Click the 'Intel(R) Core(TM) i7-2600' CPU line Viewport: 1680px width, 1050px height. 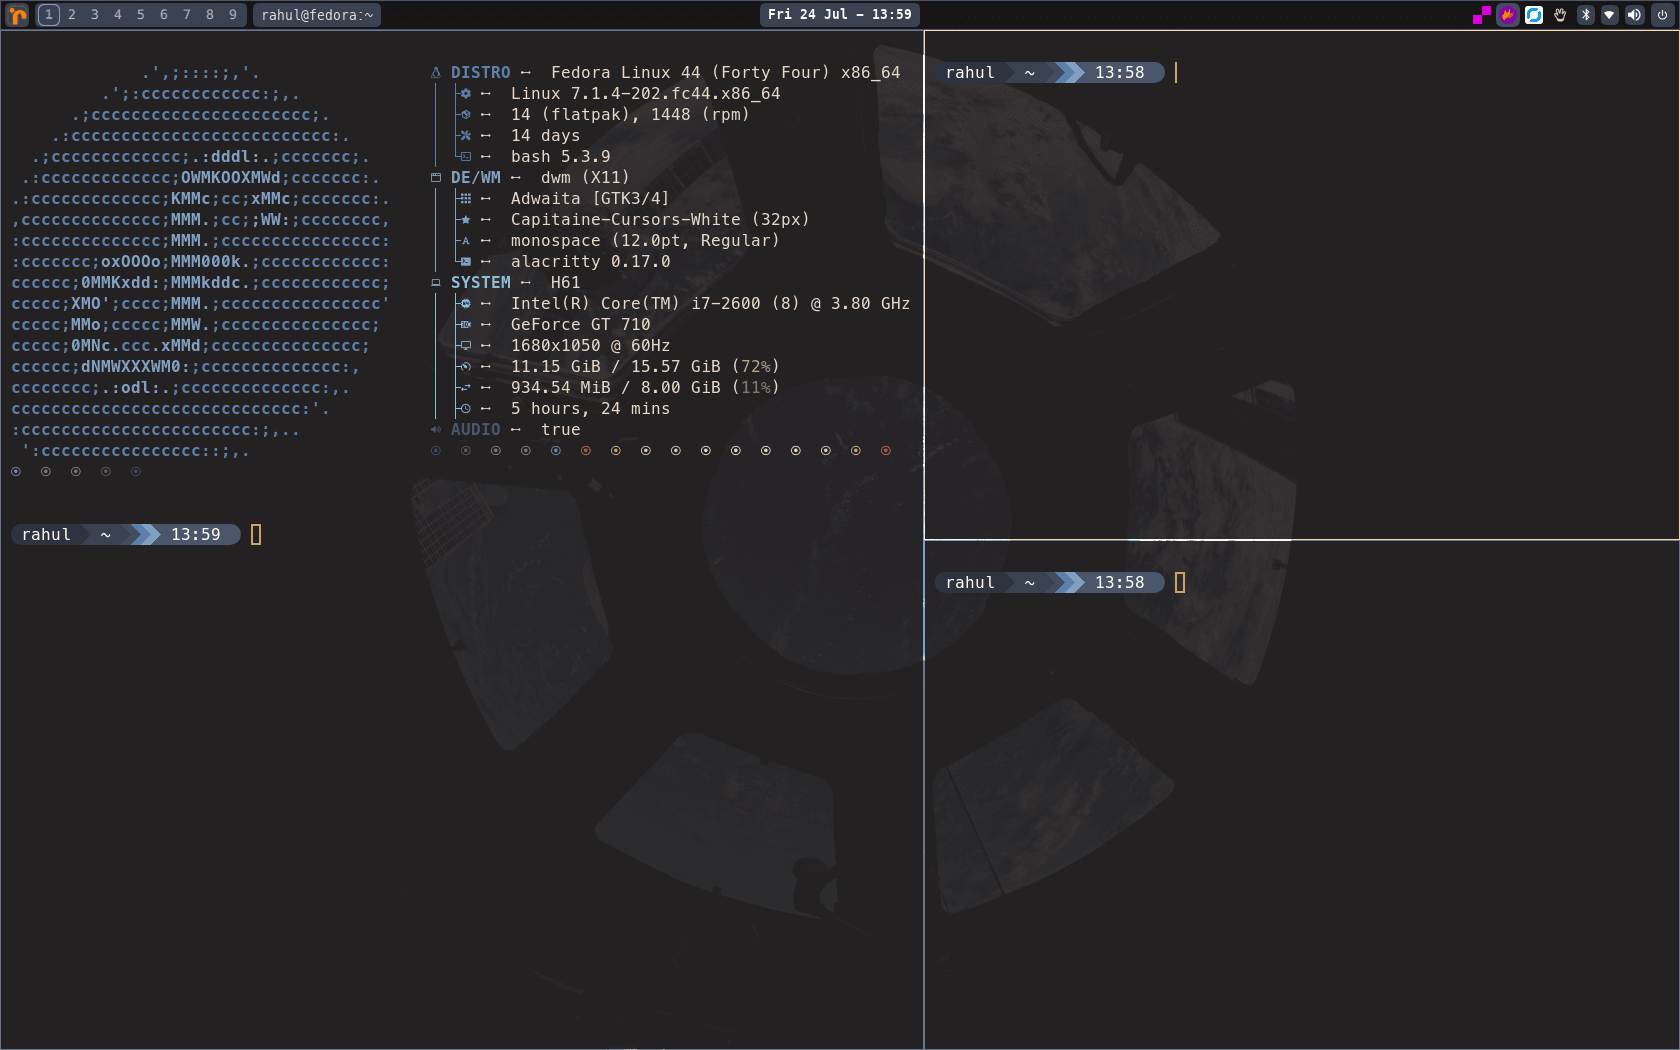pyautogui.click(x=635, y=304)
